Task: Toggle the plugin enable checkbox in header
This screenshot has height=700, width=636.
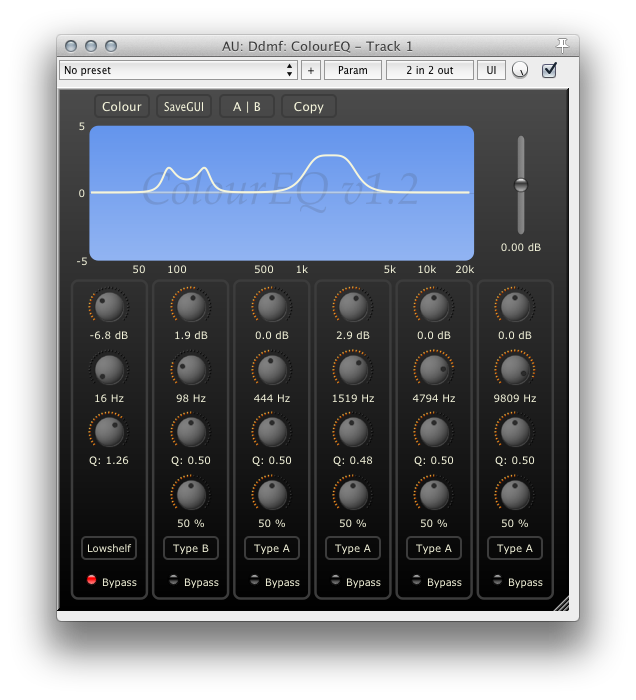Action: coord(549,70)
